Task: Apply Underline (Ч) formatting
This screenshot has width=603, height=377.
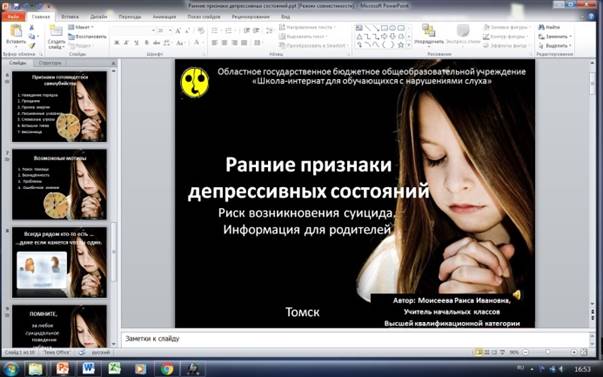Action: 136,43
